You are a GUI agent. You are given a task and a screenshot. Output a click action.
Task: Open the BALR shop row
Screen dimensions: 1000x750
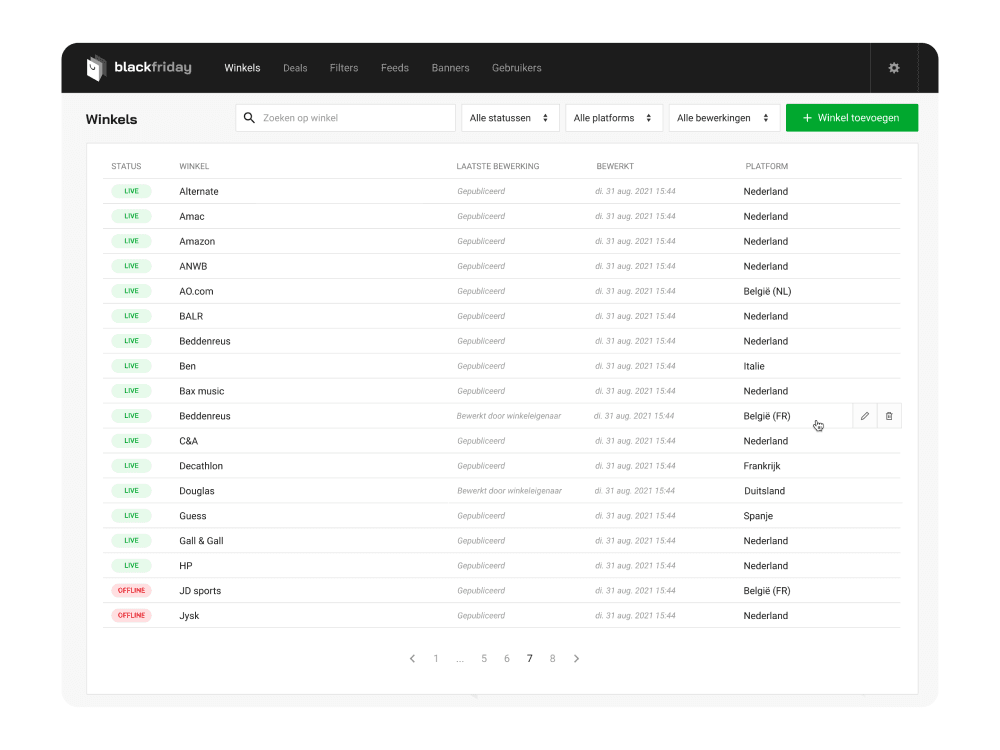tap(502, 316)
